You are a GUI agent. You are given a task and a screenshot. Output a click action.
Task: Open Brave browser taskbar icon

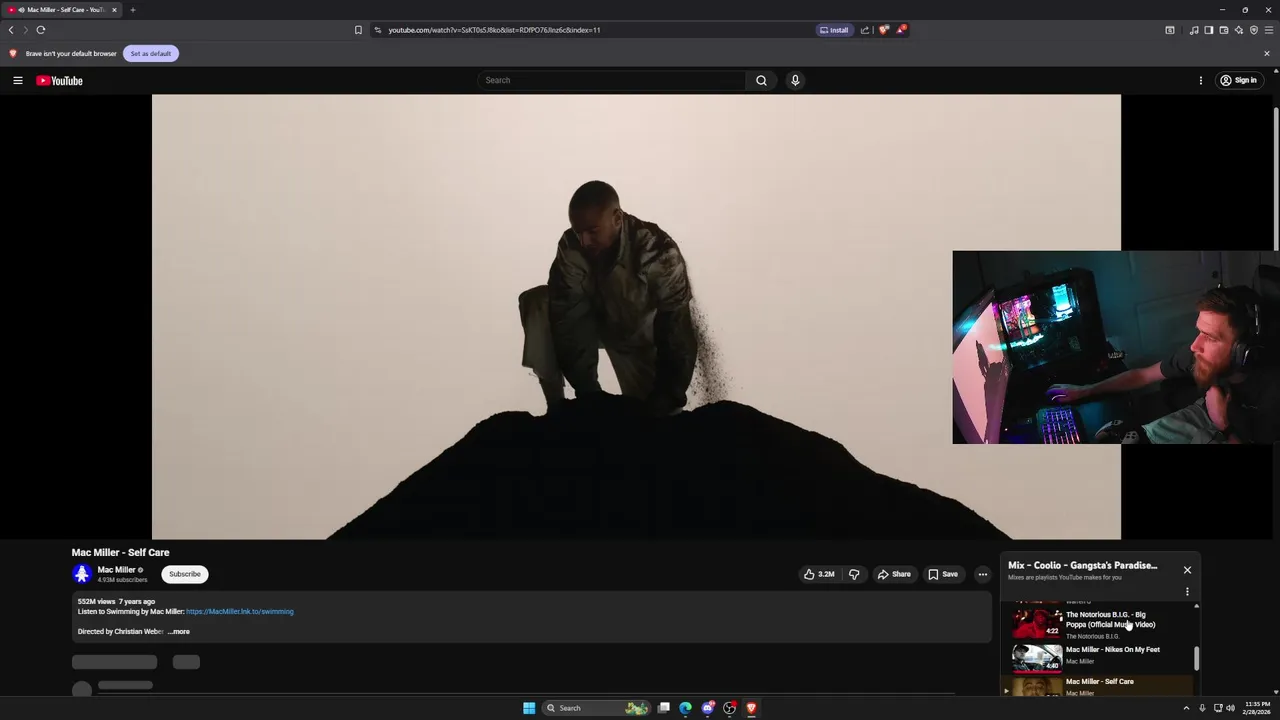point(751,708)
